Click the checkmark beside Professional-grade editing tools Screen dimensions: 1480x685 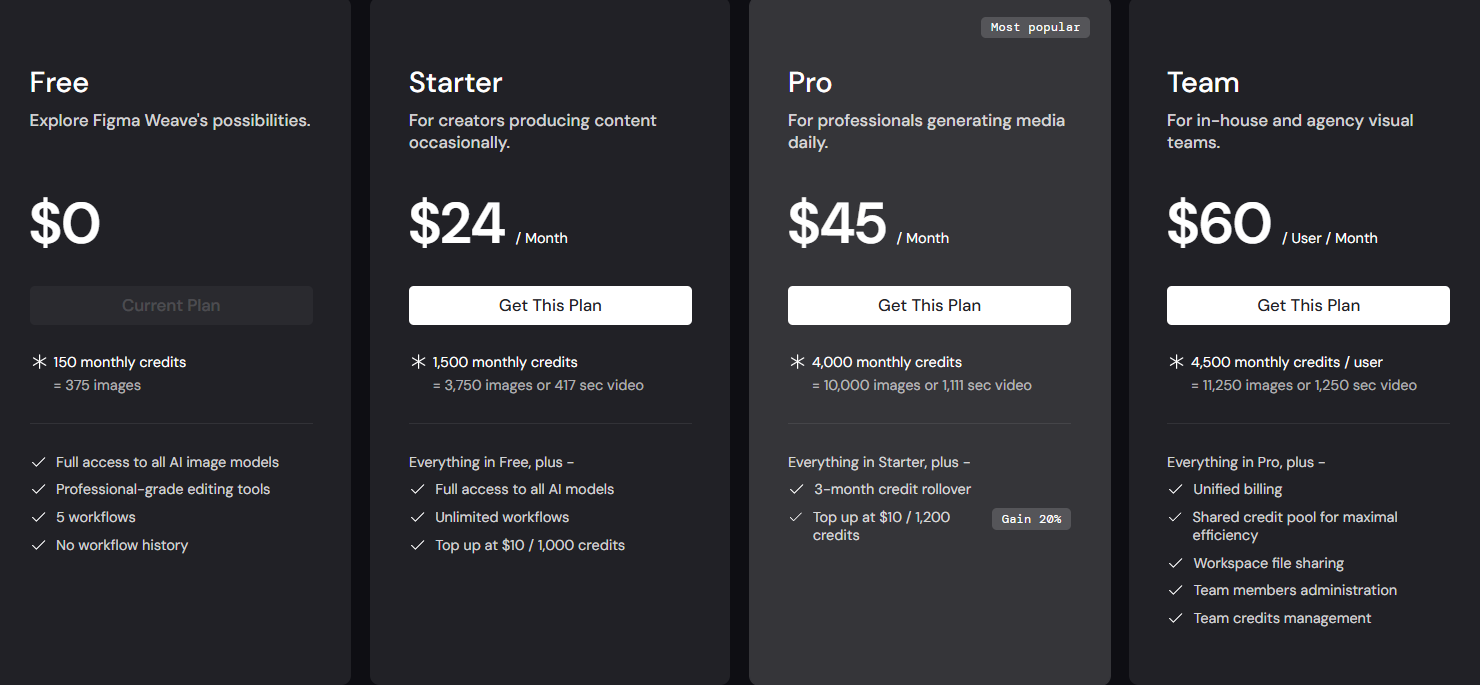[39, 489]
